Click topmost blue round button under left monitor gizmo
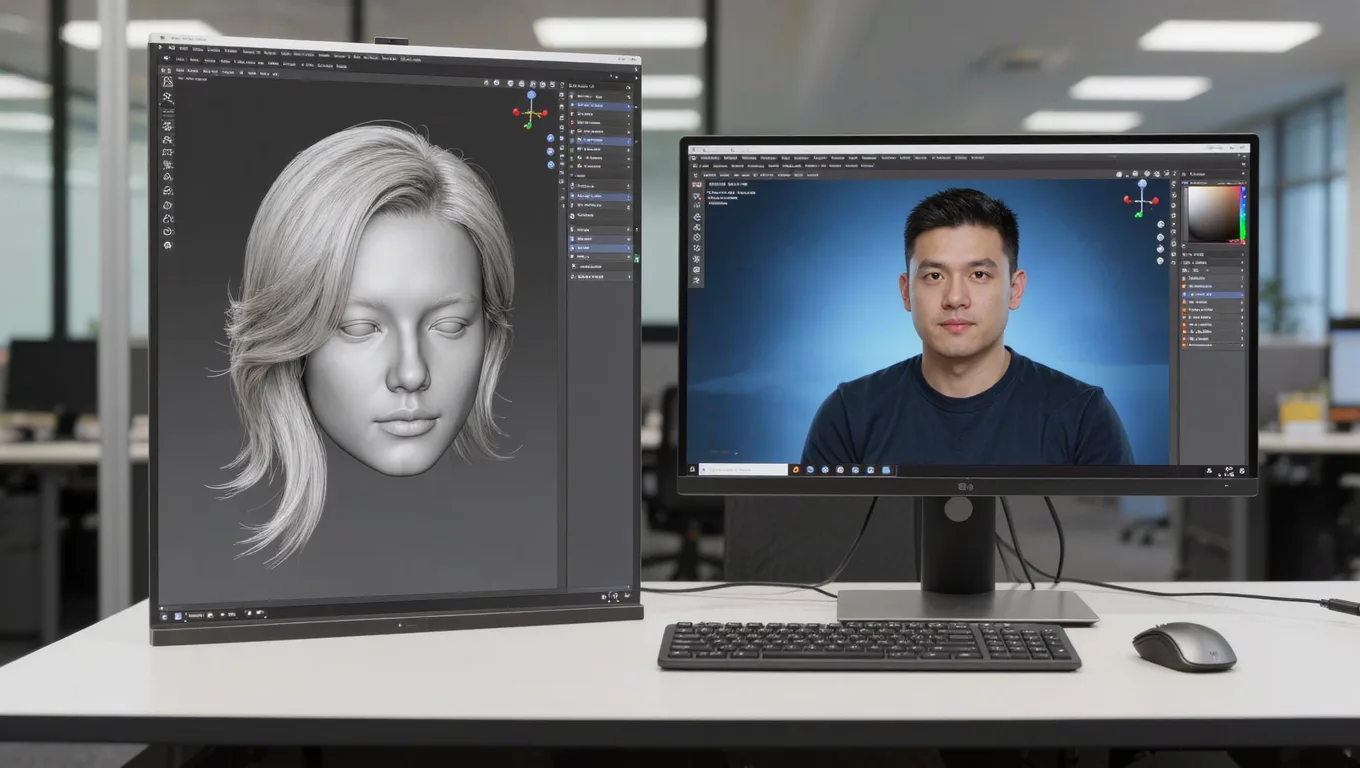Viewport: 1360px width, 768px height. [550, 138]
